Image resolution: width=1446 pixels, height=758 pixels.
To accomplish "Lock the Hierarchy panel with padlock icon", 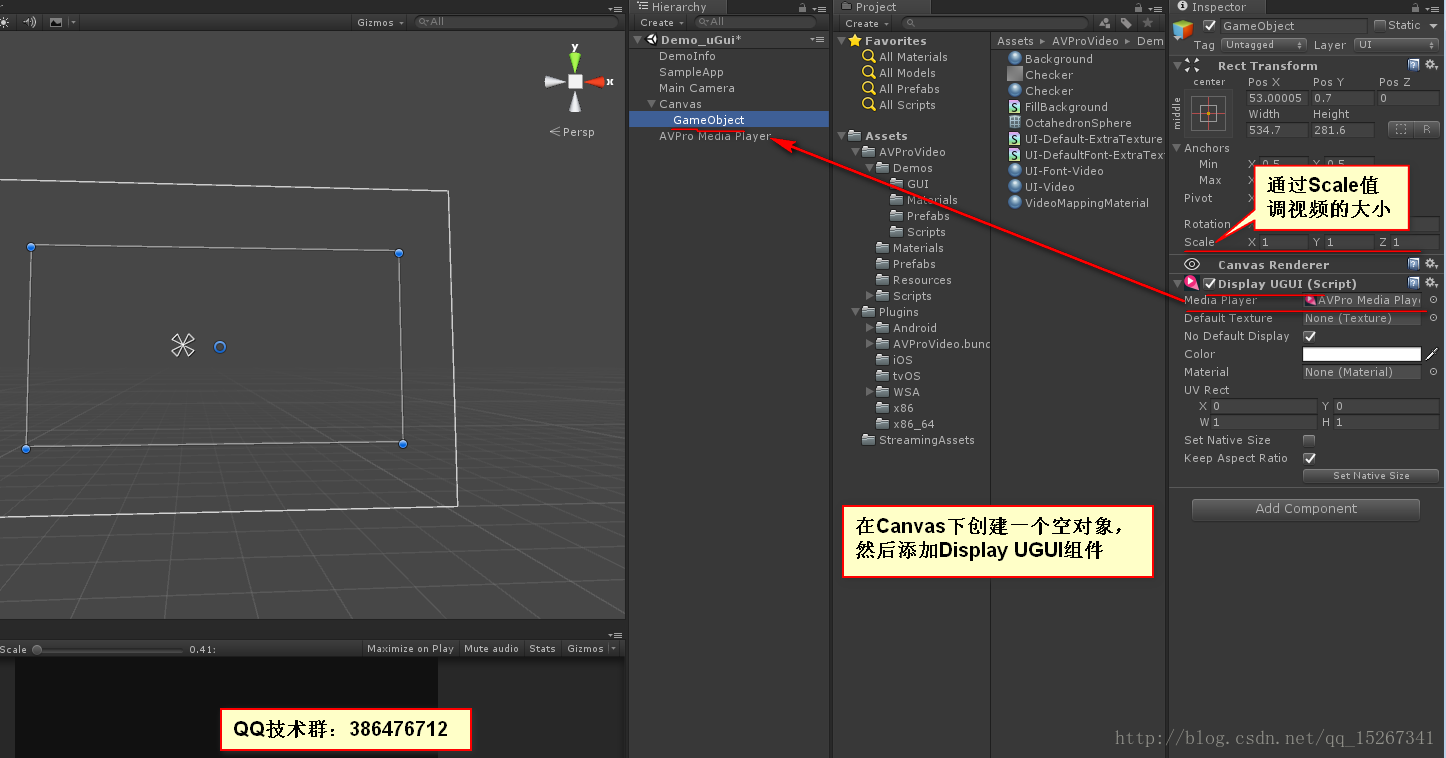I will pyautogui.click(x=803, y=8).
